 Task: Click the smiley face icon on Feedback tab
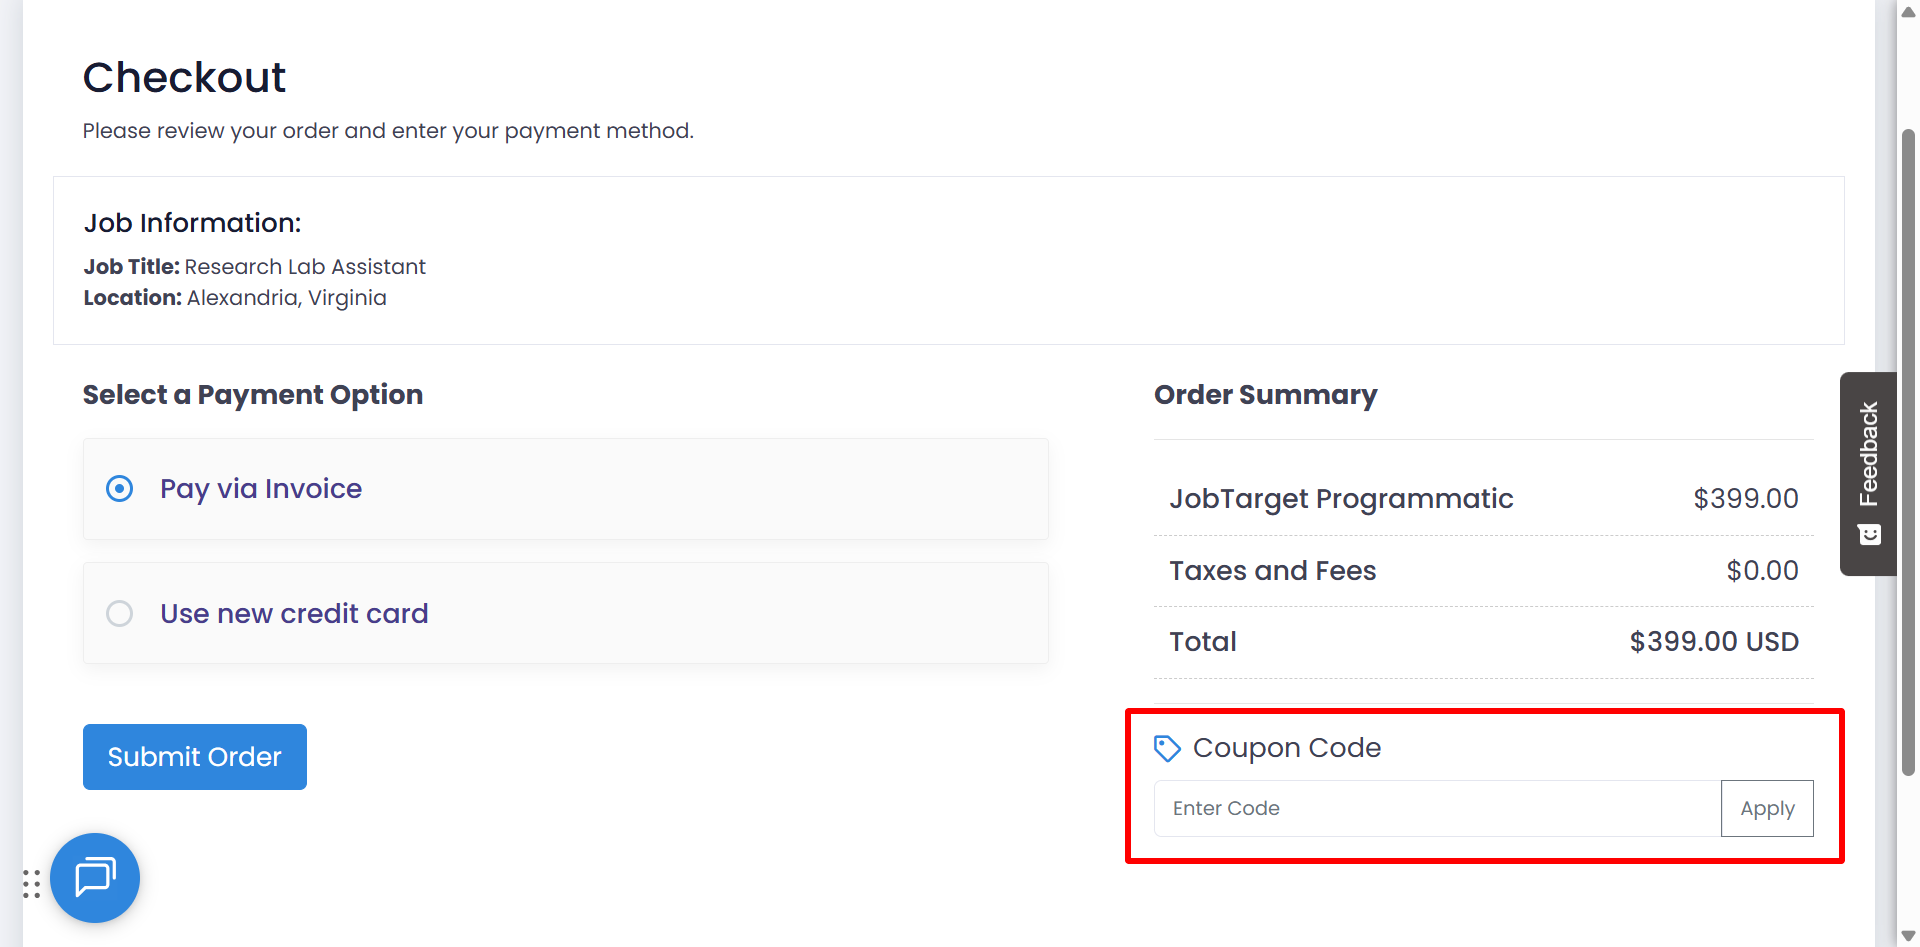coord(1869,535)
